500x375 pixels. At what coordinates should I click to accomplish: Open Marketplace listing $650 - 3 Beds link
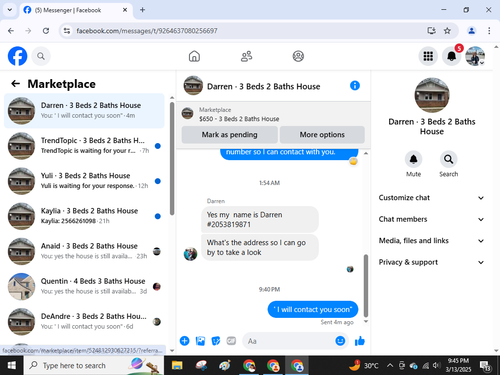(x=239, y=119)
